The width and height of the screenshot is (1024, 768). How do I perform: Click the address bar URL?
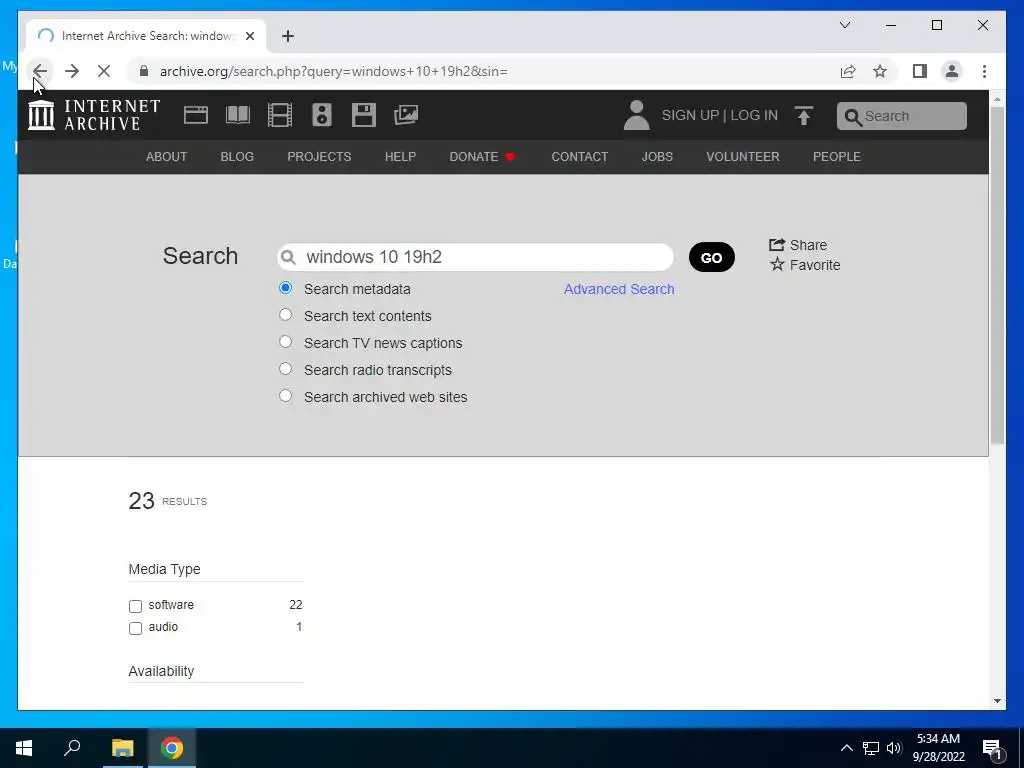click(334, 71)
